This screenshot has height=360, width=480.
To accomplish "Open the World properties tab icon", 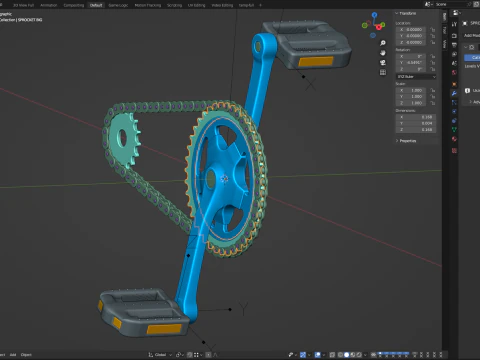I will click(454, 73).
